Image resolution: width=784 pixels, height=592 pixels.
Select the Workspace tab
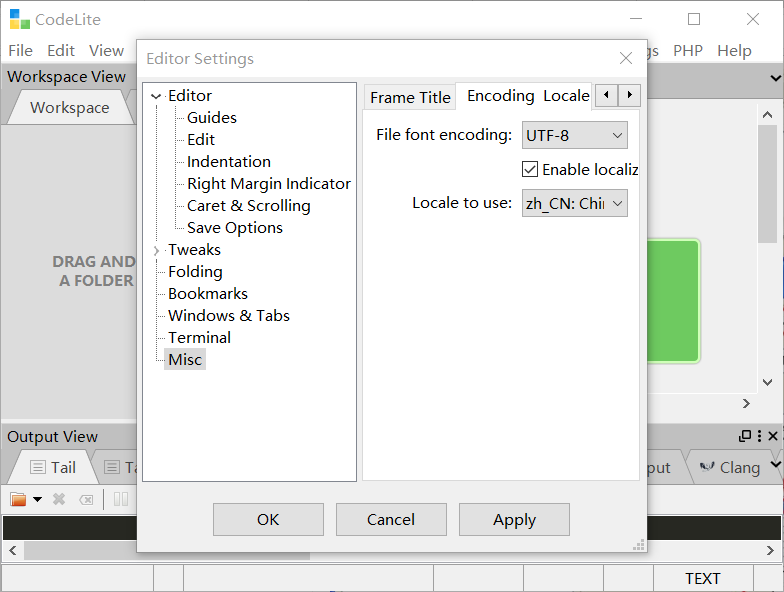[x=70, y=108]
